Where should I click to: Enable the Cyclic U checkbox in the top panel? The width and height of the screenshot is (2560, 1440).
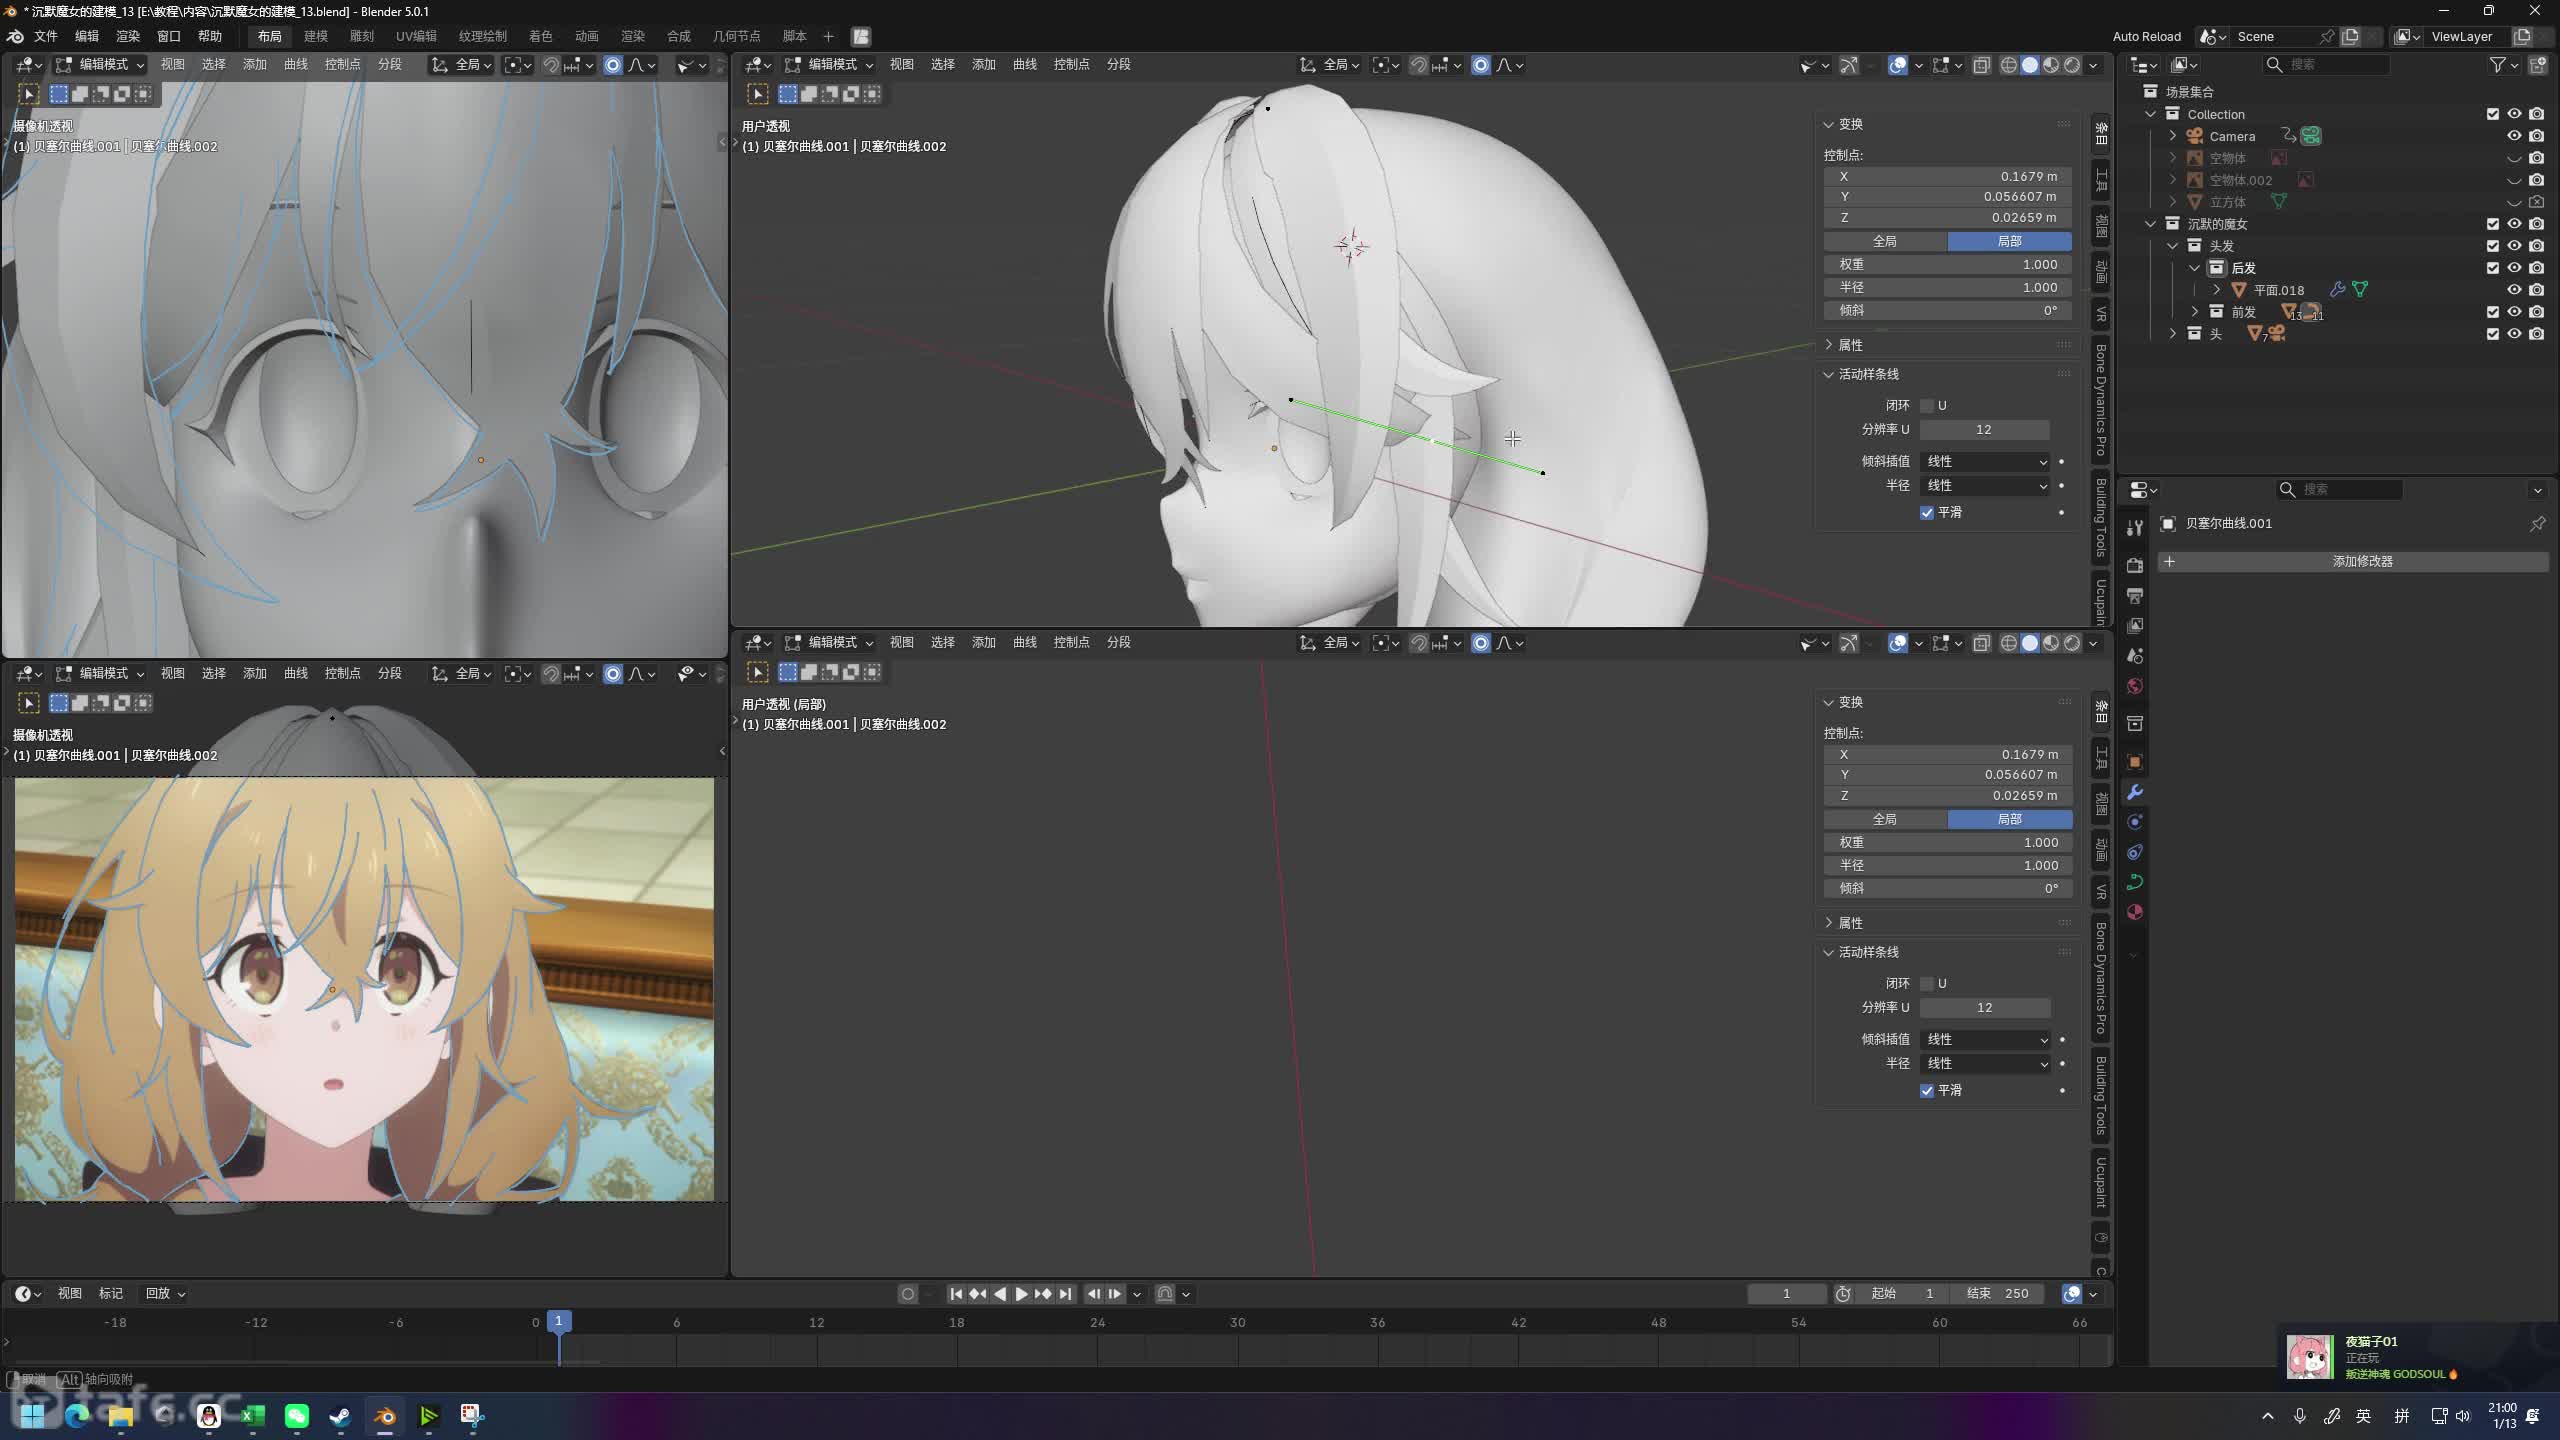pyautogui.click(x=1927, y=406)
